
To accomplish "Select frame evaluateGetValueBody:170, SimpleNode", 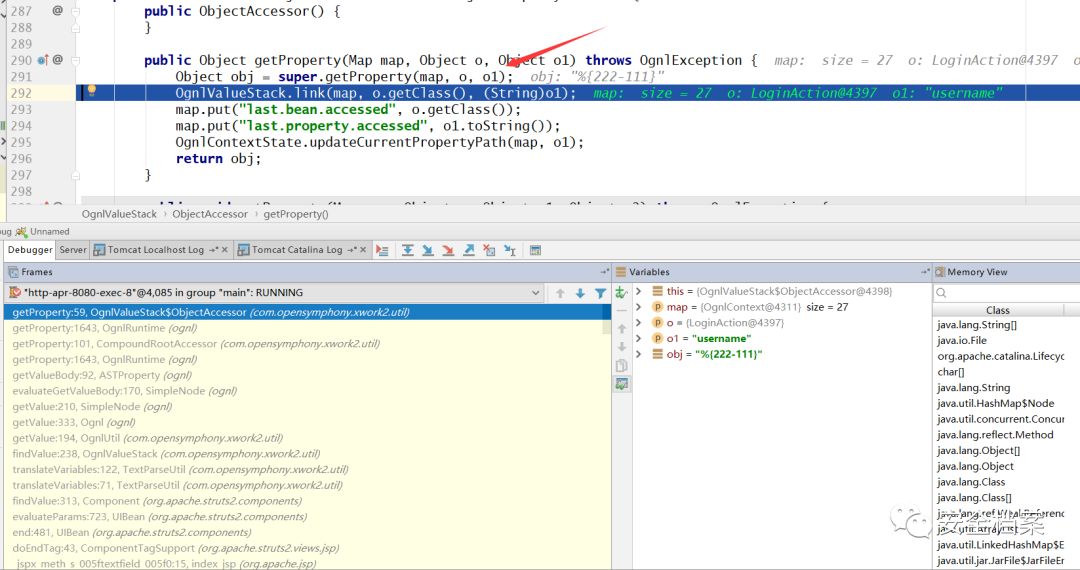I will tap(307, 391).
